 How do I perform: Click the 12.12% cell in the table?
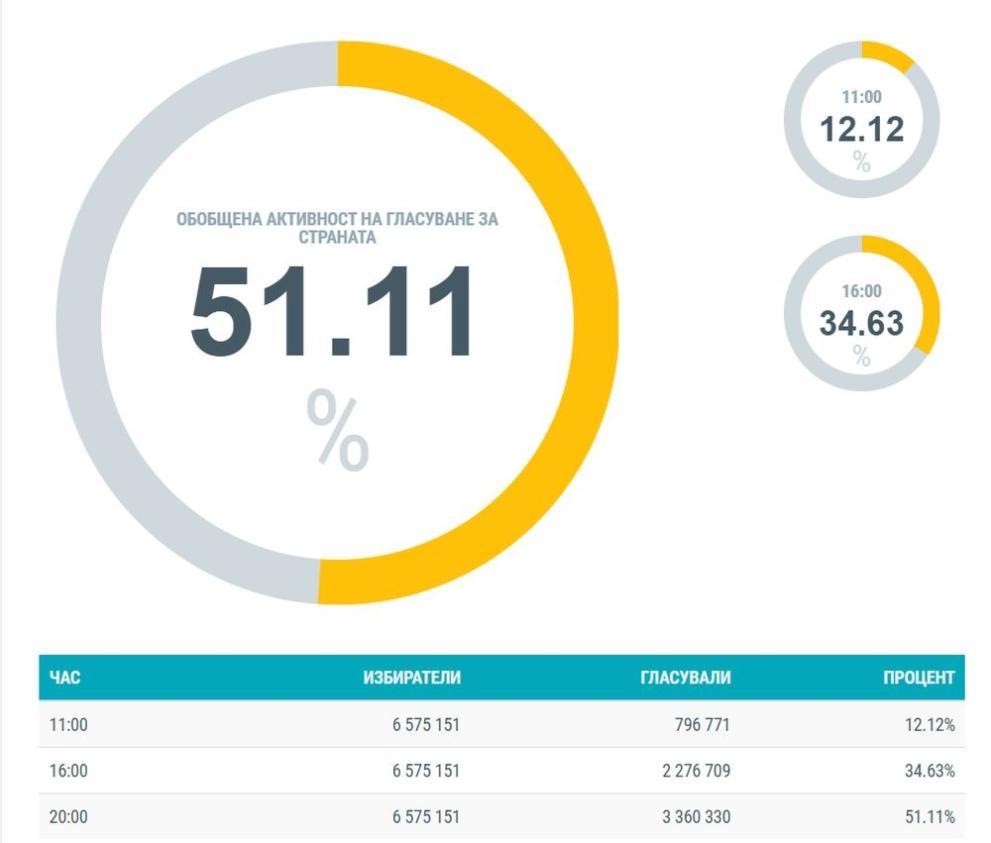click(x=929, y=725)
